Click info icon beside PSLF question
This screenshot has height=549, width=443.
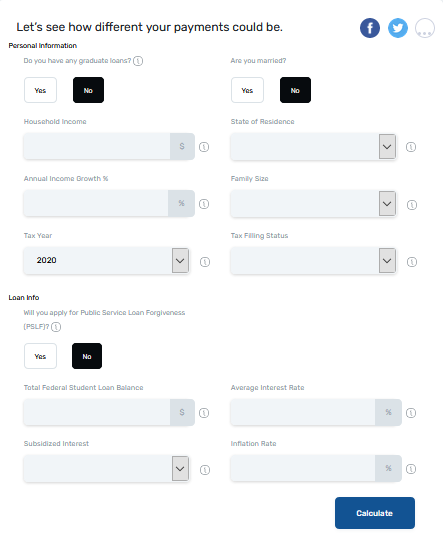pos(56,327)
